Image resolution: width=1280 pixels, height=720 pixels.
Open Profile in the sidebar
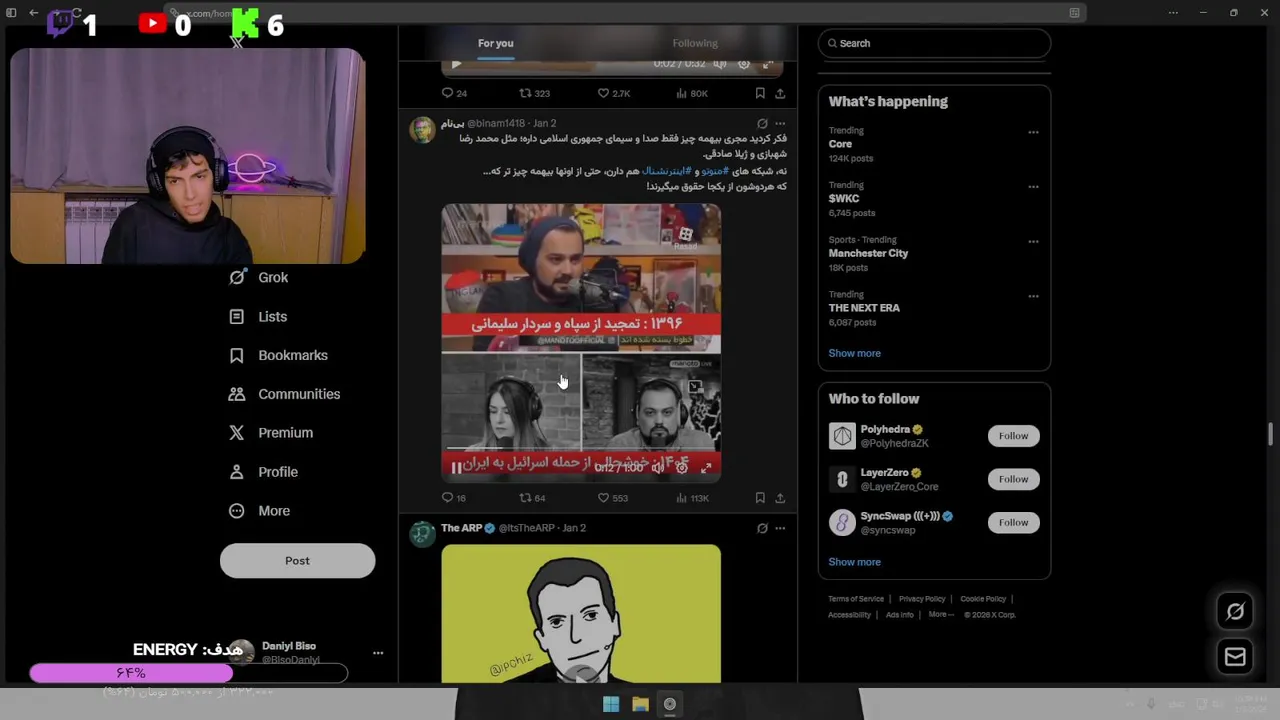pyautogui.click(x=263, y=472)
